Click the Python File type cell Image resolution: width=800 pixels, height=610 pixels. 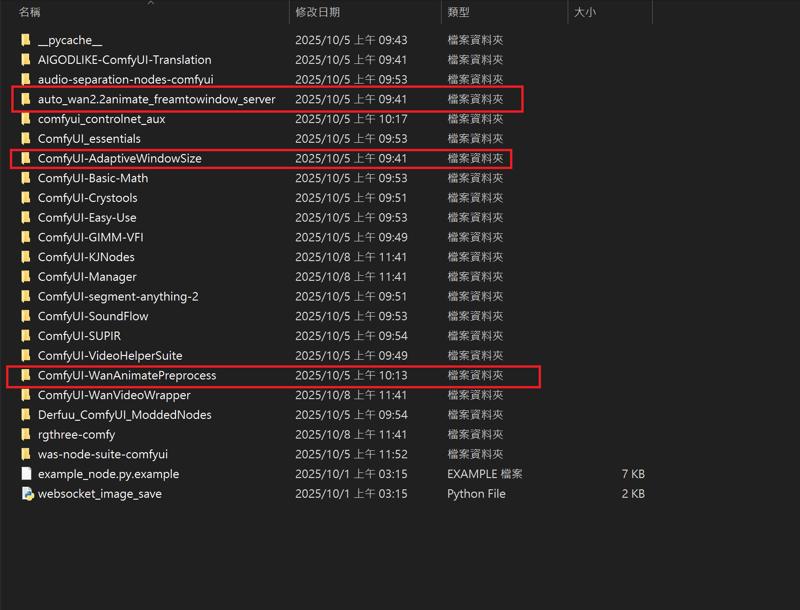click(x=476, y=494)
